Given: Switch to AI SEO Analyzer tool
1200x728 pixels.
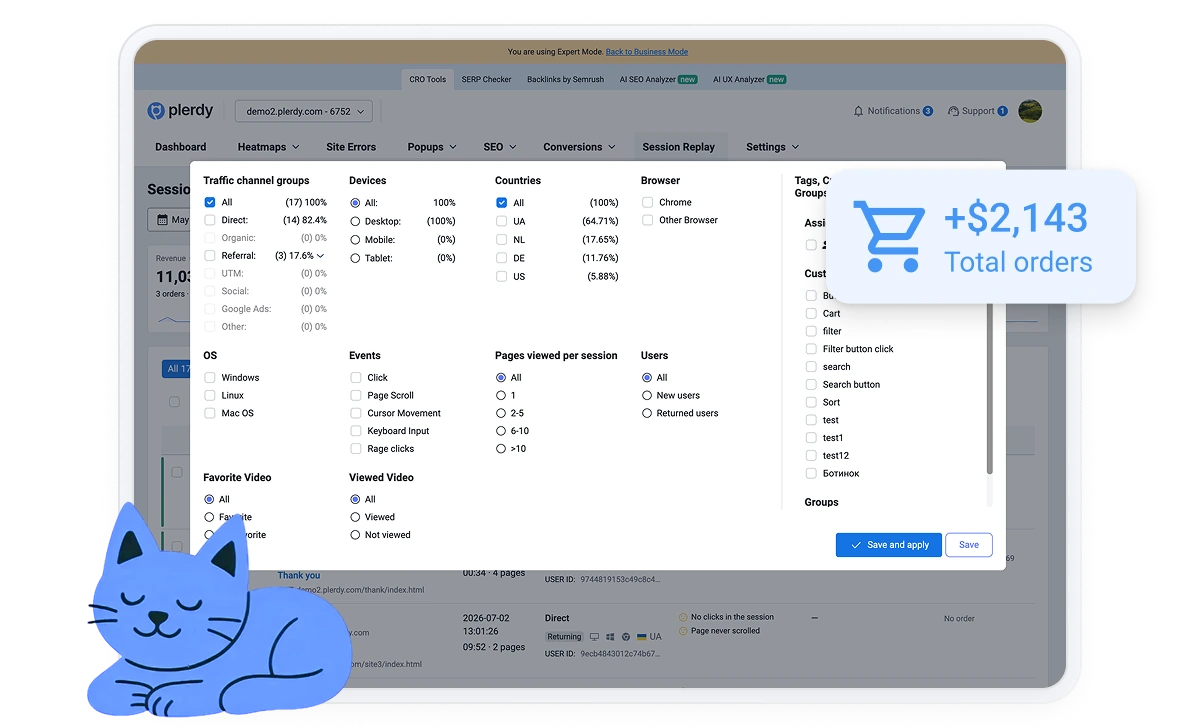Looking at the screenshot, I should tap(658, 79).
